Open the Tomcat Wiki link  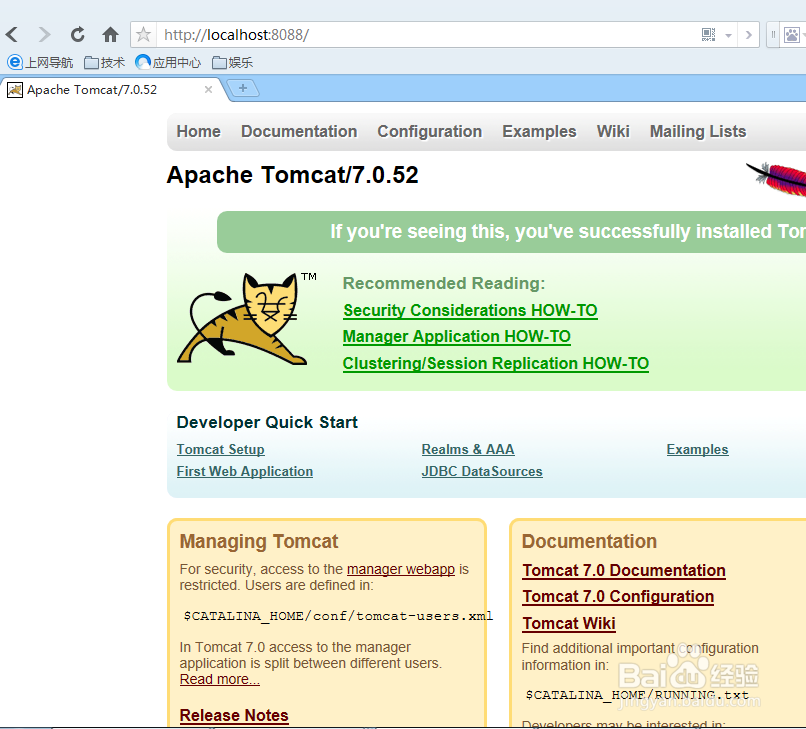point(569,624)
